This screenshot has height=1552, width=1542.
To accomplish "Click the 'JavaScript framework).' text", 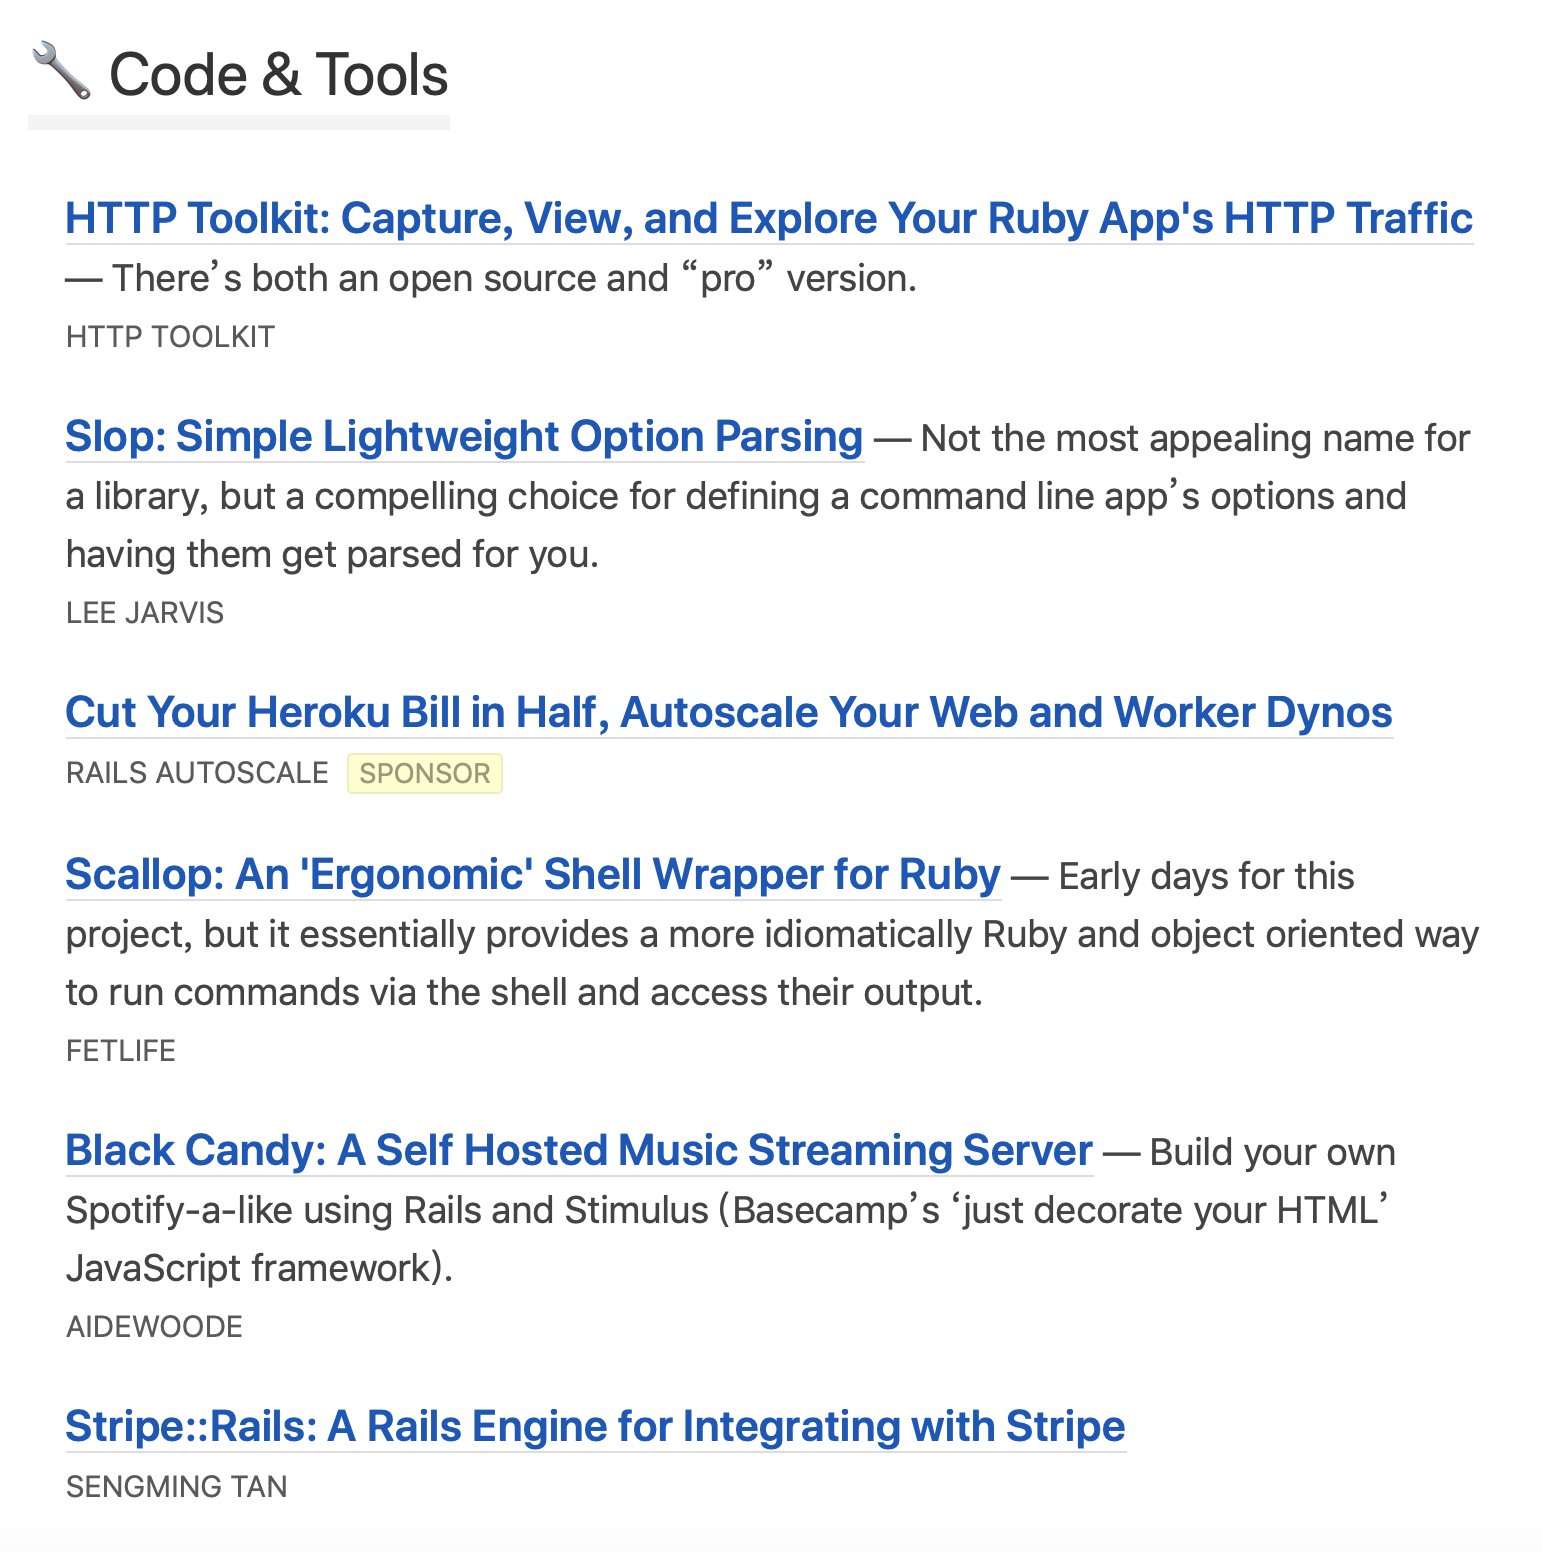I will point(259,1269).
